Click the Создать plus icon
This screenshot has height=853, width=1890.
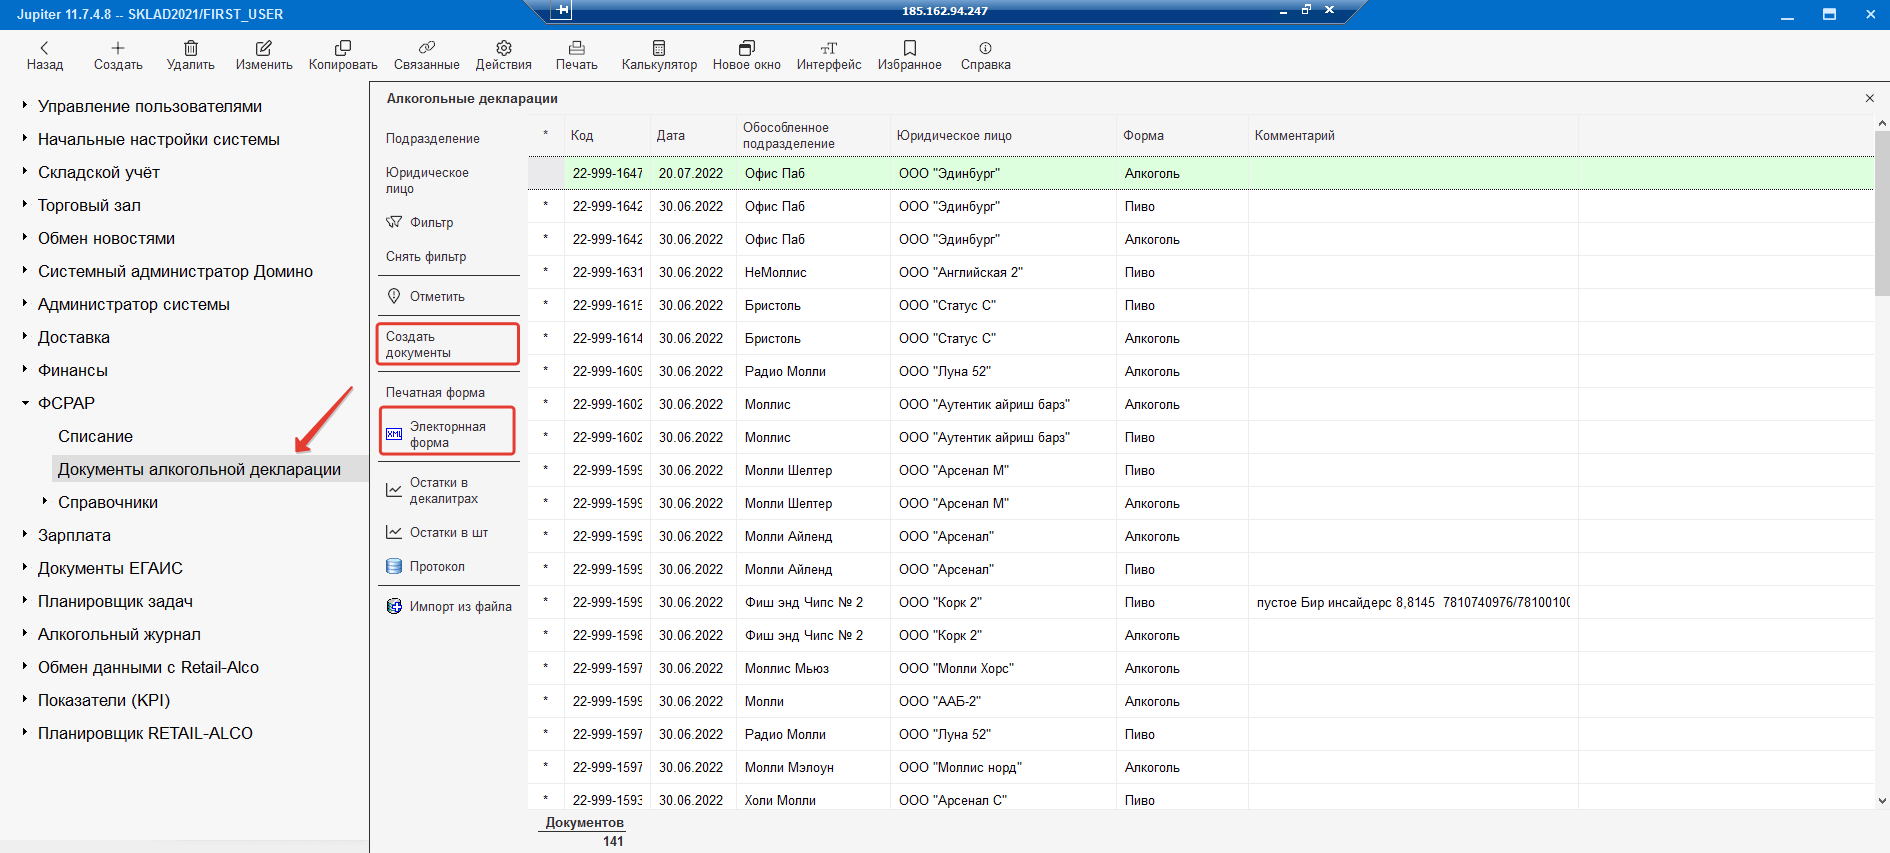[118, 48]
